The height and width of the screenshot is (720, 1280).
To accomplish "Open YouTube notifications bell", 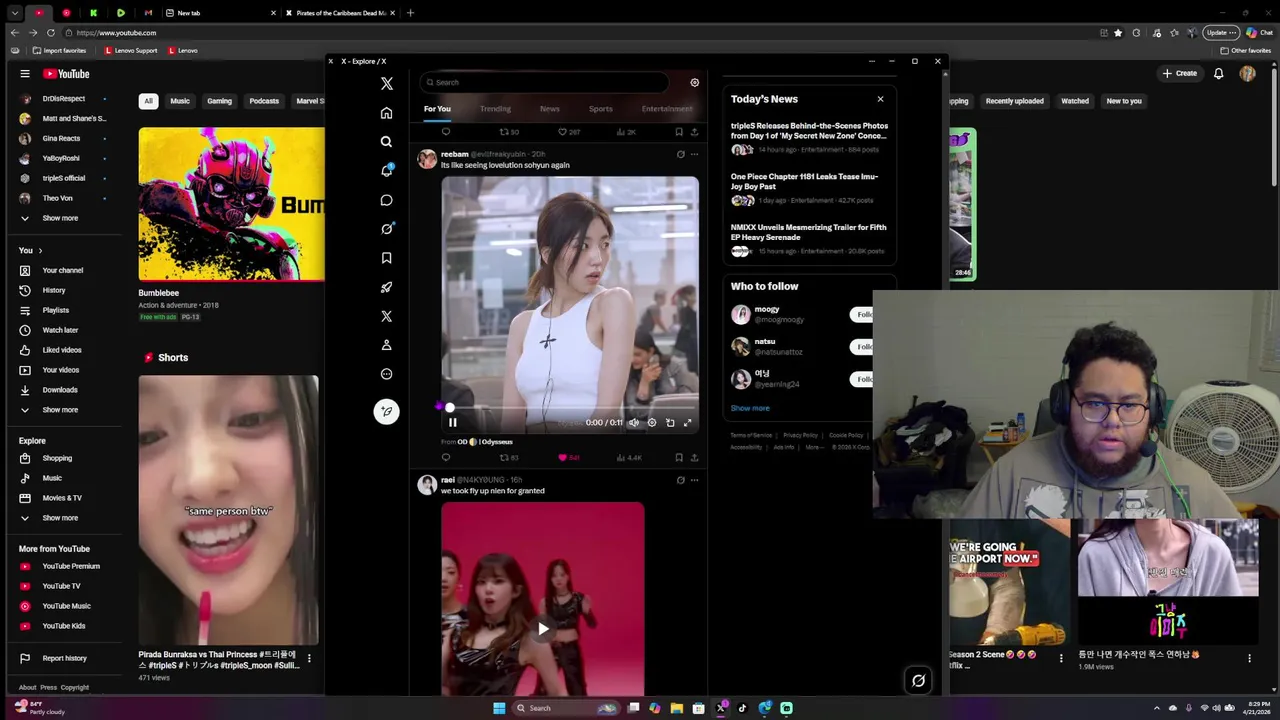I will (x=1219, y=74).
